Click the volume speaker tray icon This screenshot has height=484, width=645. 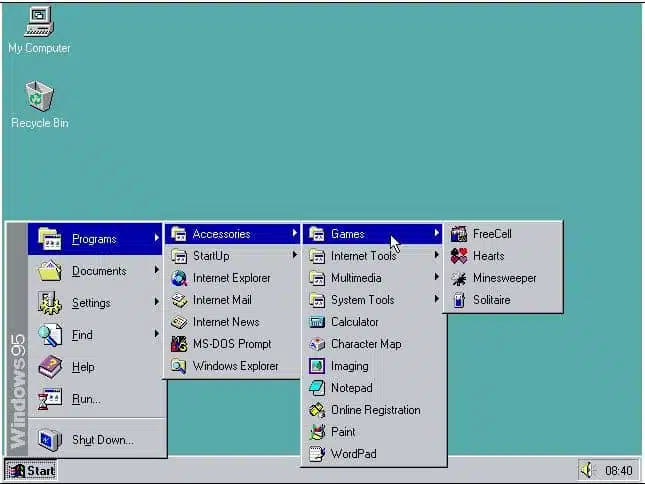coord(589,470)
